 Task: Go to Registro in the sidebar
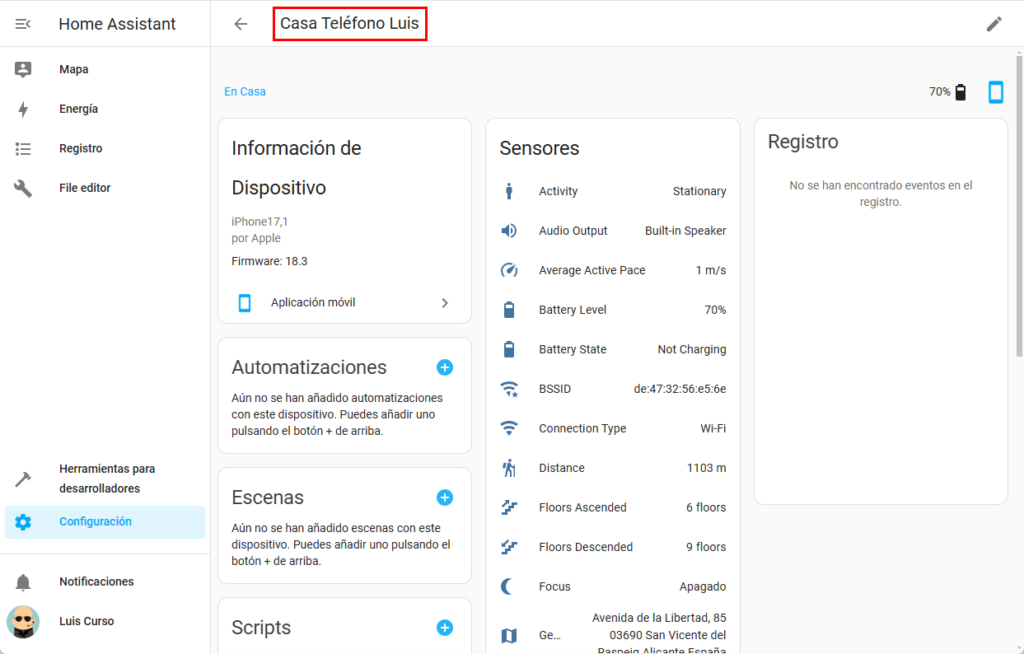point(80,148)
